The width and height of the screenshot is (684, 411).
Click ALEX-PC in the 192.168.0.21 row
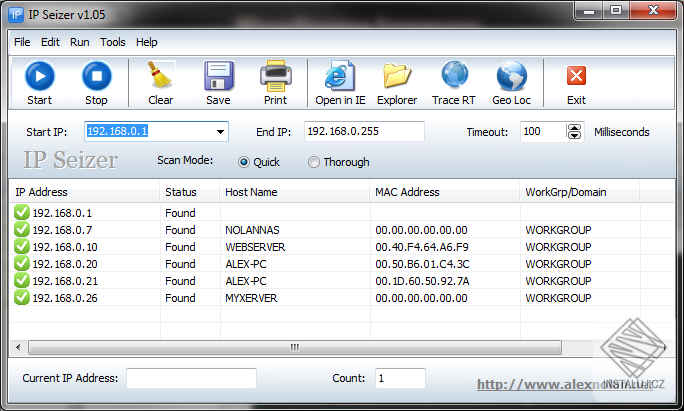[x=246, y=281]
